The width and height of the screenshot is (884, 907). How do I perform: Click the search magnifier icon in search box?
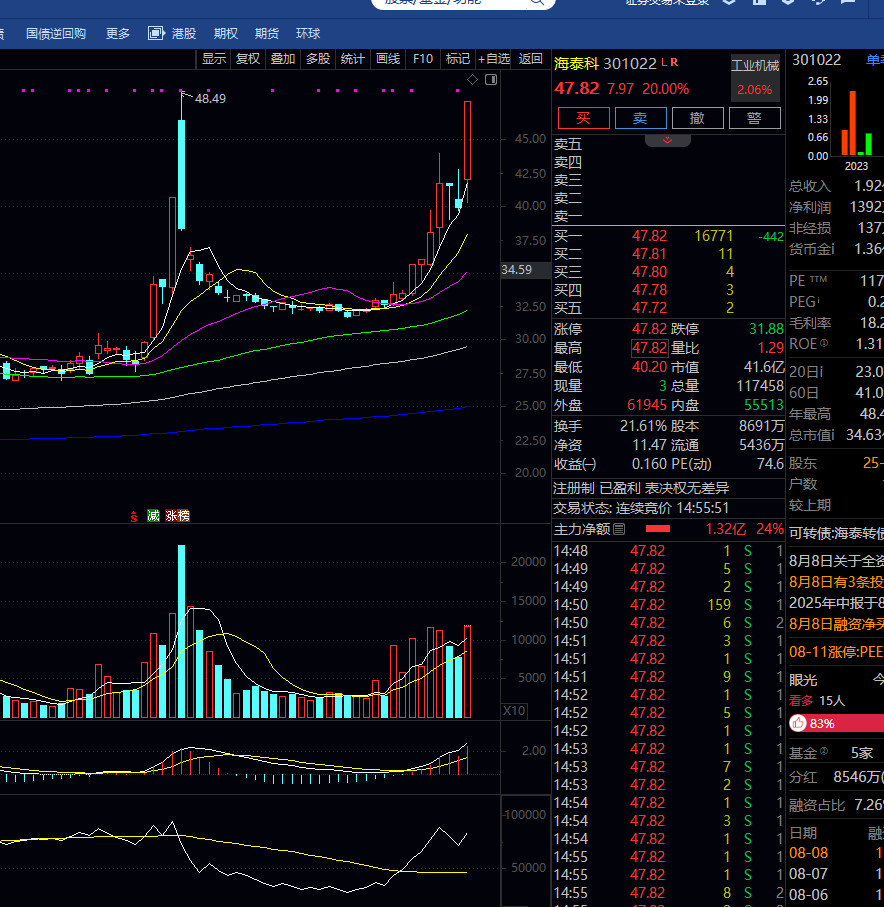coord(537,2)
